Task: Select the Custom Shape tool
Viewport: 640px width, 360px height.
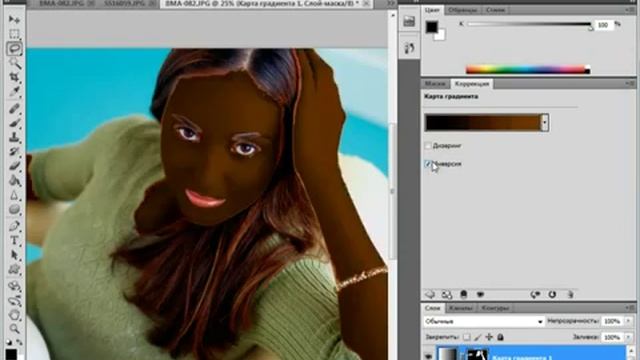Action: [x=14, y=269]
